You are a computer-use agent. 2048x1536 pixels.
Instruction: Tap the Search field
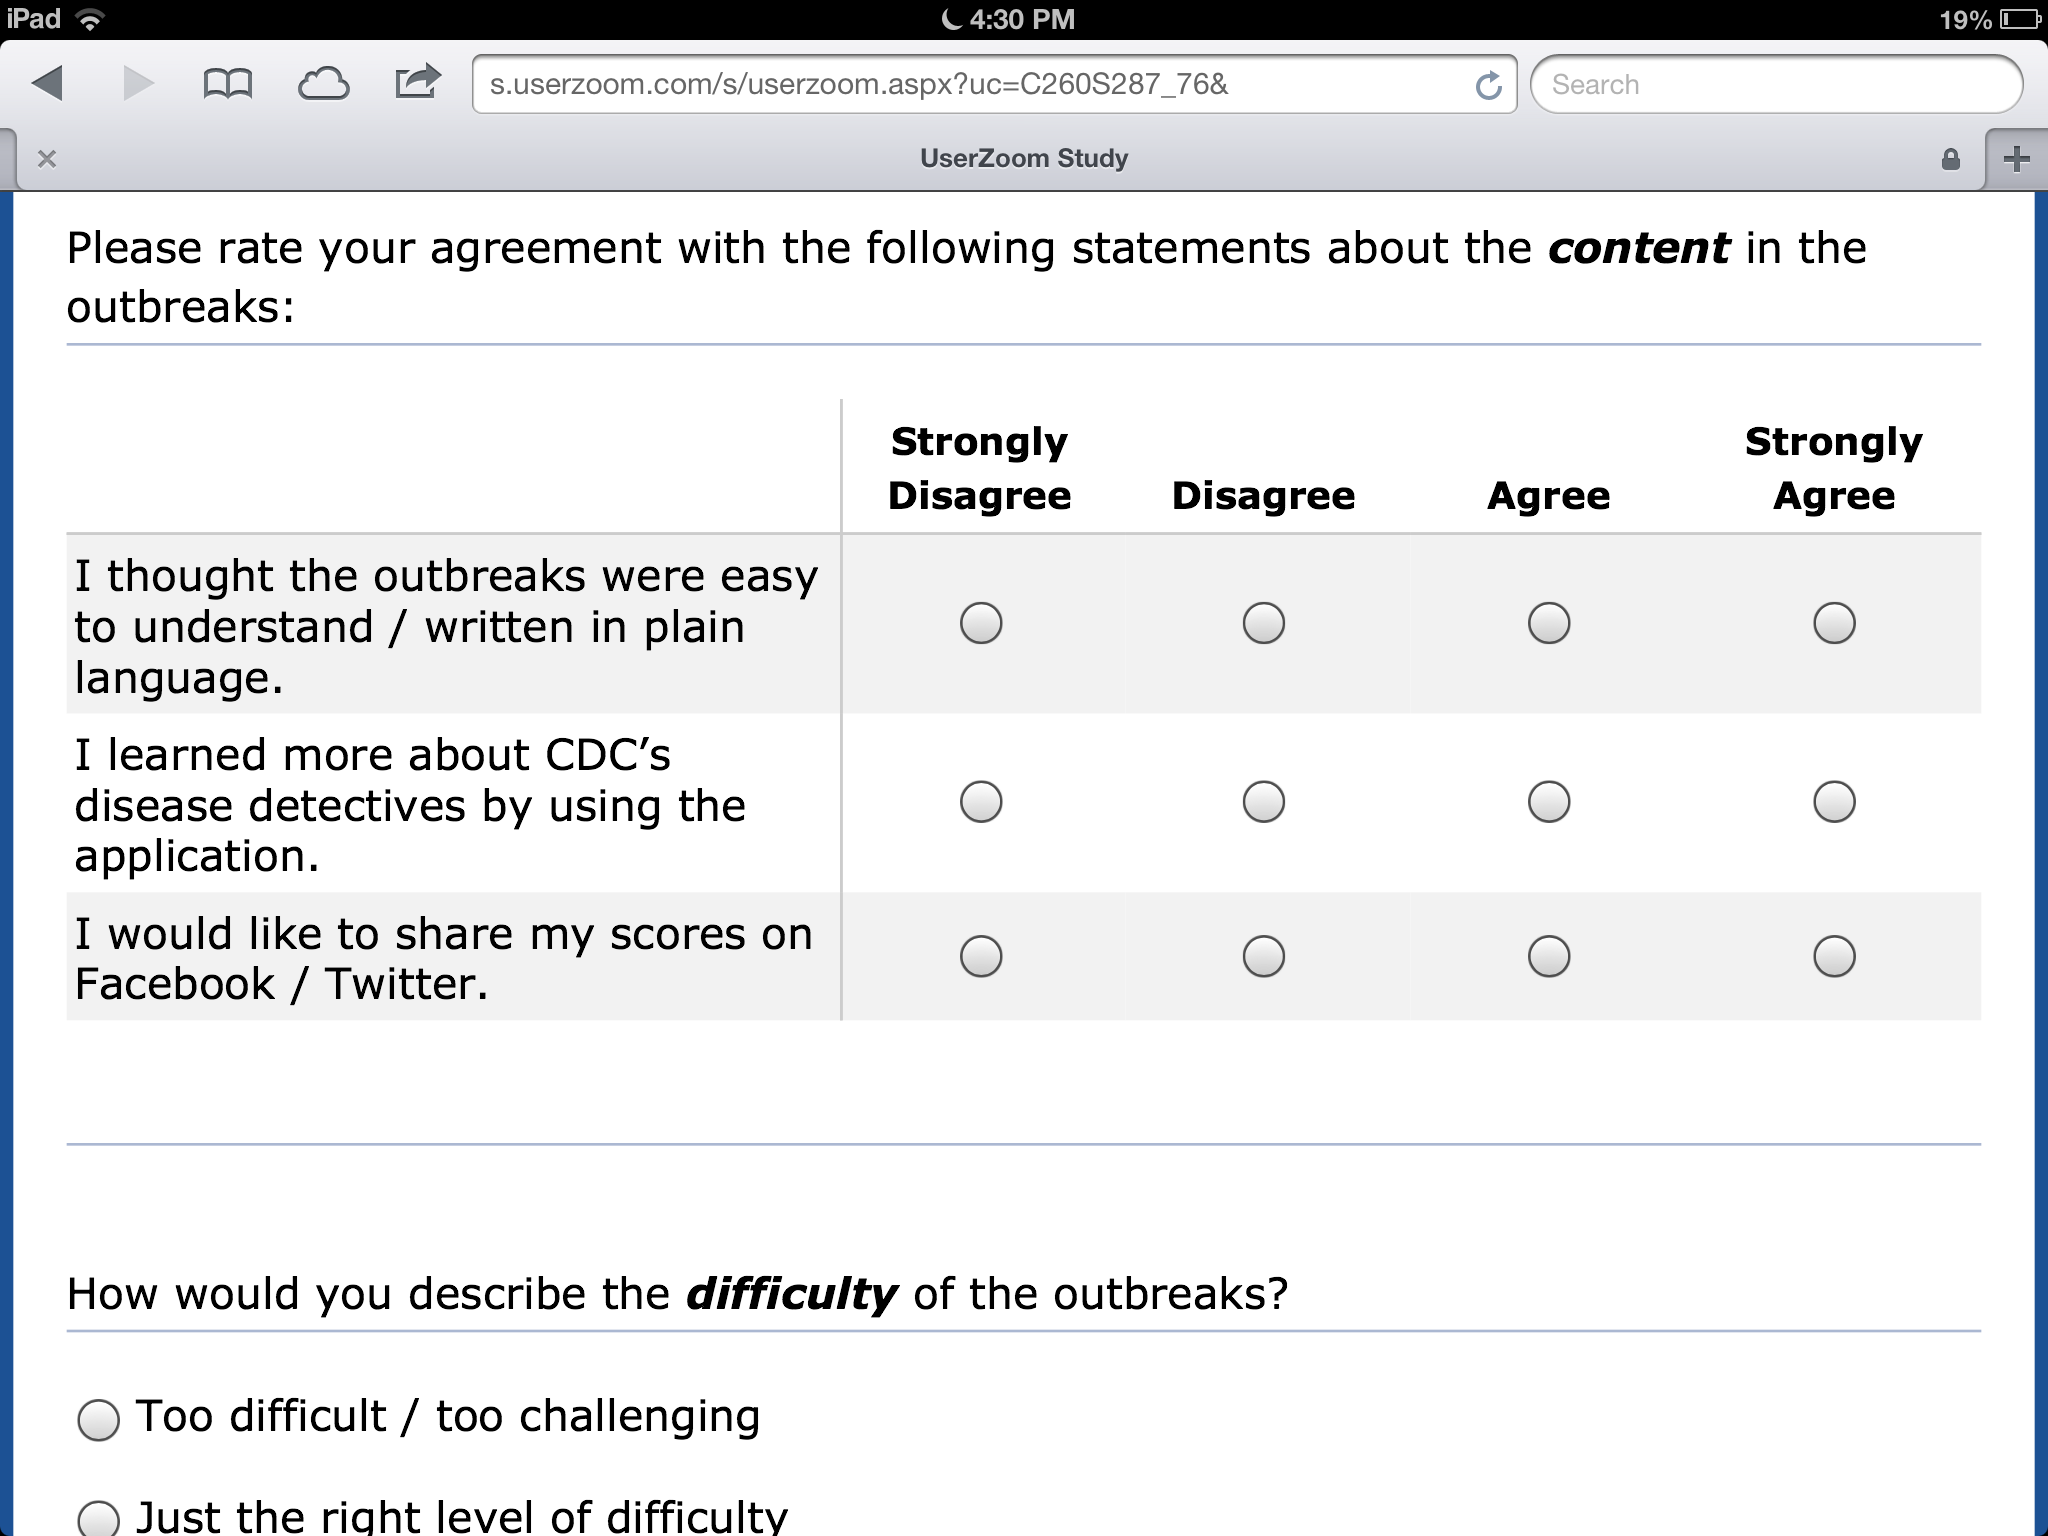(x=1776, y=85)
